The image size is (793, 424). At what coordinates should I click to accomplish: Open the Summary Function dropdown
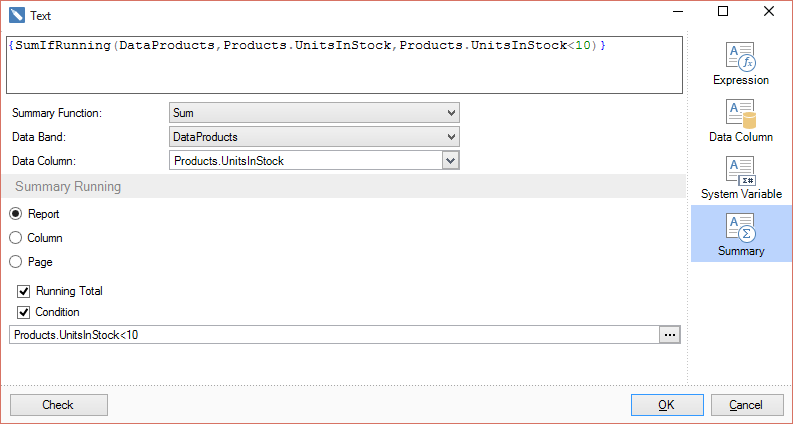coord(314,113)
